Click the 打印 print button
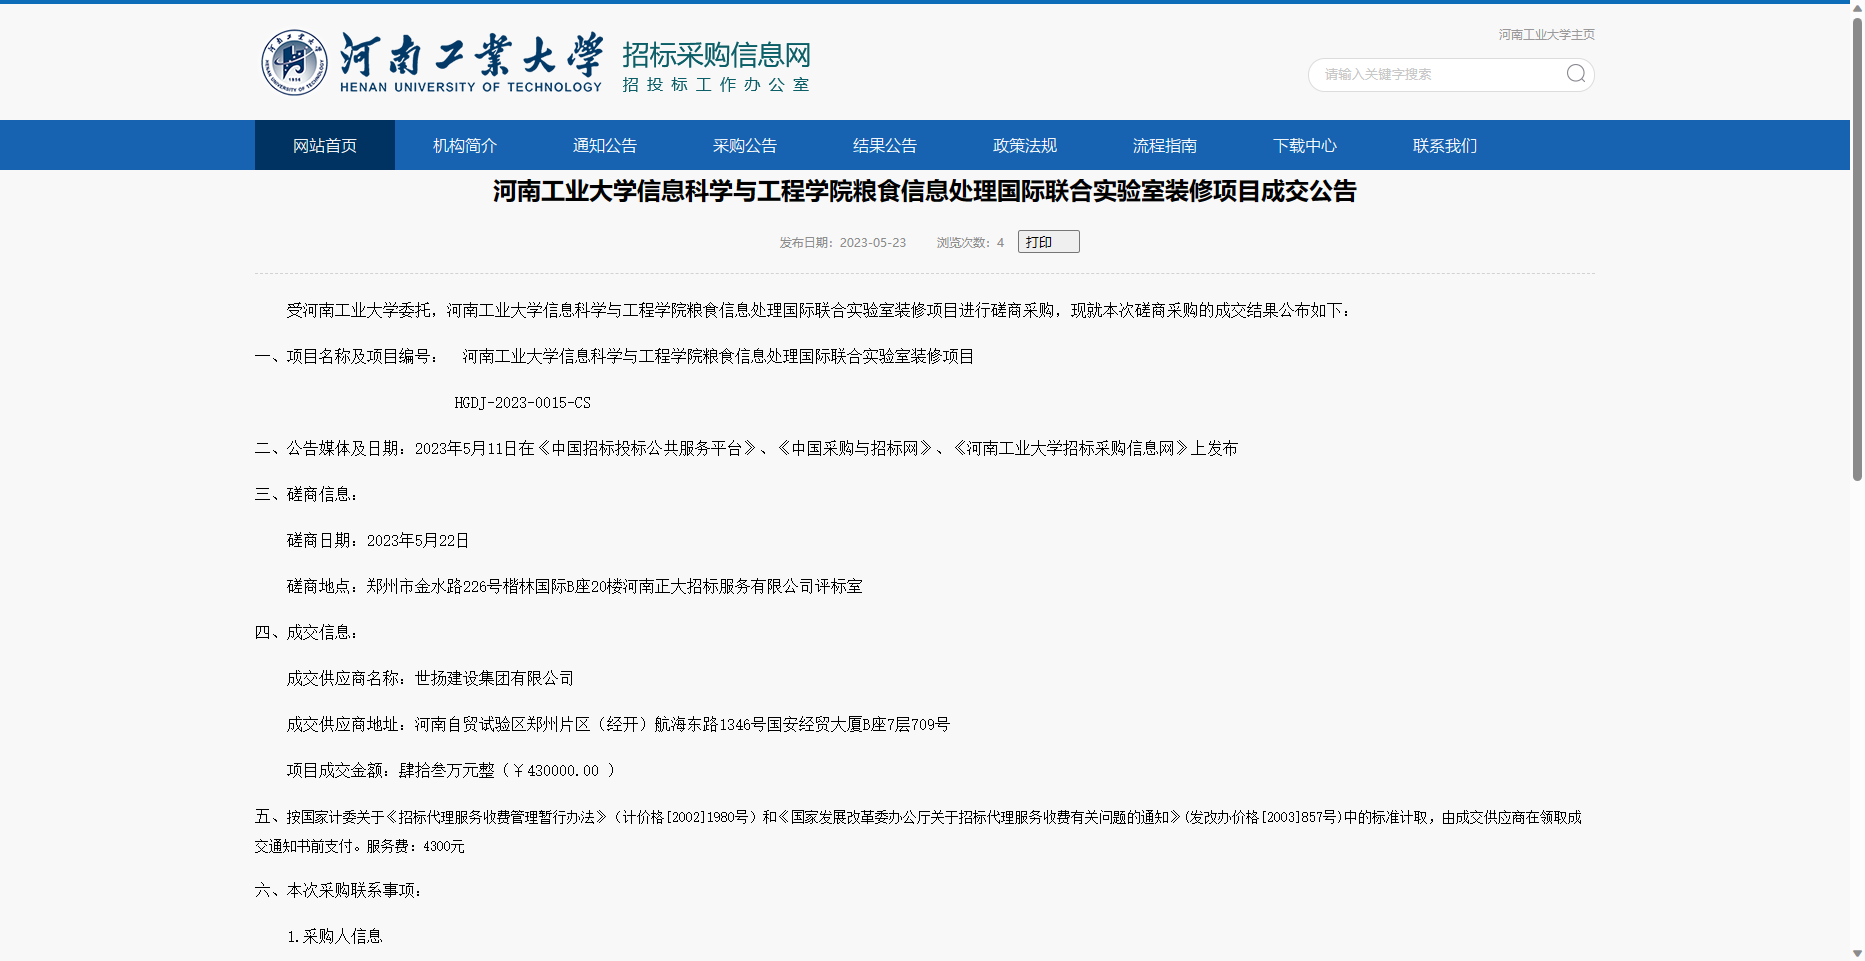Screen dimensions: 1865x961 coord(1047,241)
